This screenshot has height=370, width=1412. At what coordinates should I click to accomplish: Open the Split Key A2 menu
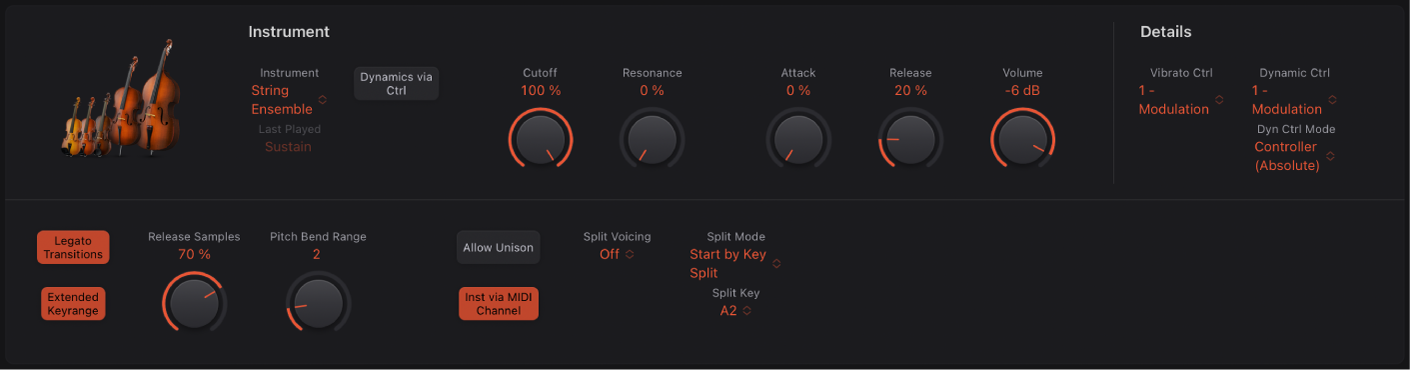pyautogui.click(x=735, y=311)
